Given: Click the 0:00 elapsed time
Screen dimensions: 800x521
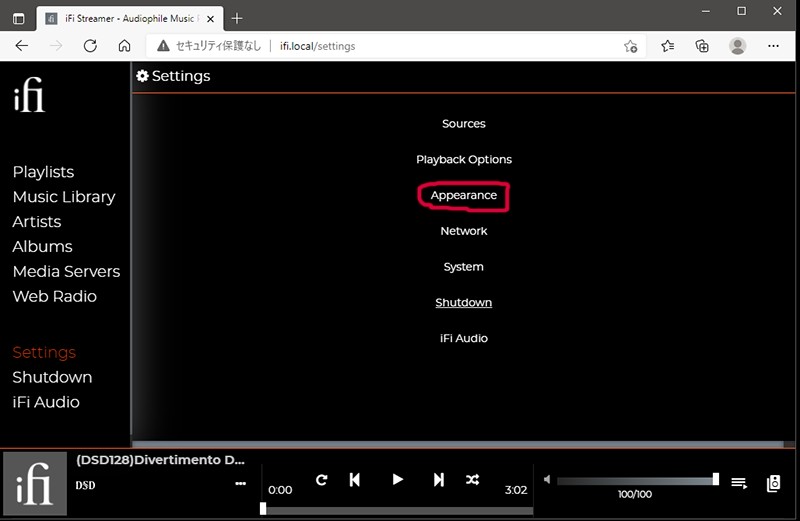Looking at the screenshot, I should click(x=280, y=490).
